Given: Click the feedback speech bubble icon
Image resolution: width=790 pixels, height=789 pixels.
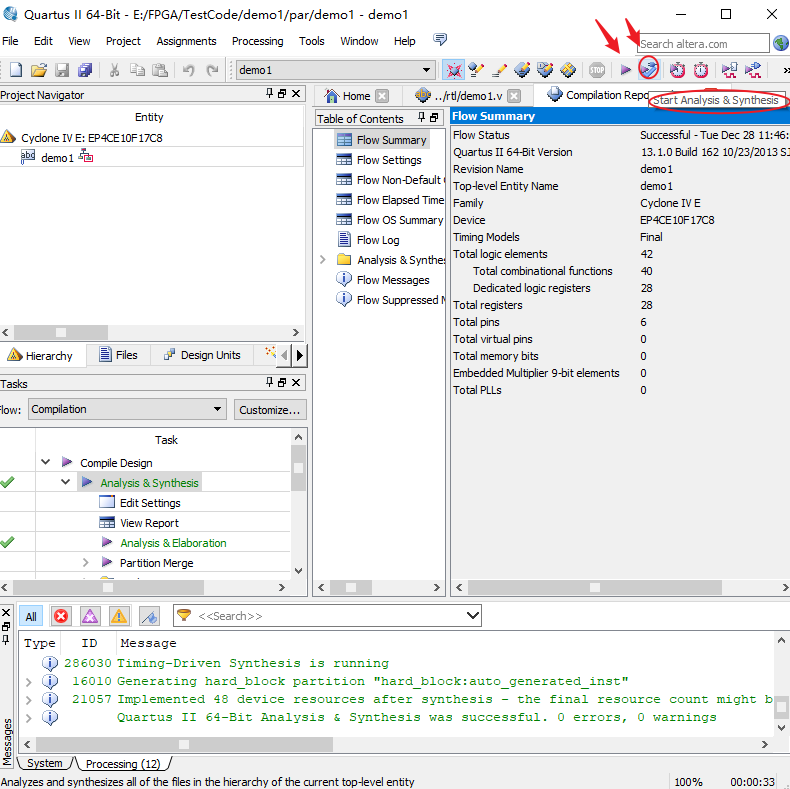Looking at the screenshot, I should pyautogui.click(x=440, y=39).
